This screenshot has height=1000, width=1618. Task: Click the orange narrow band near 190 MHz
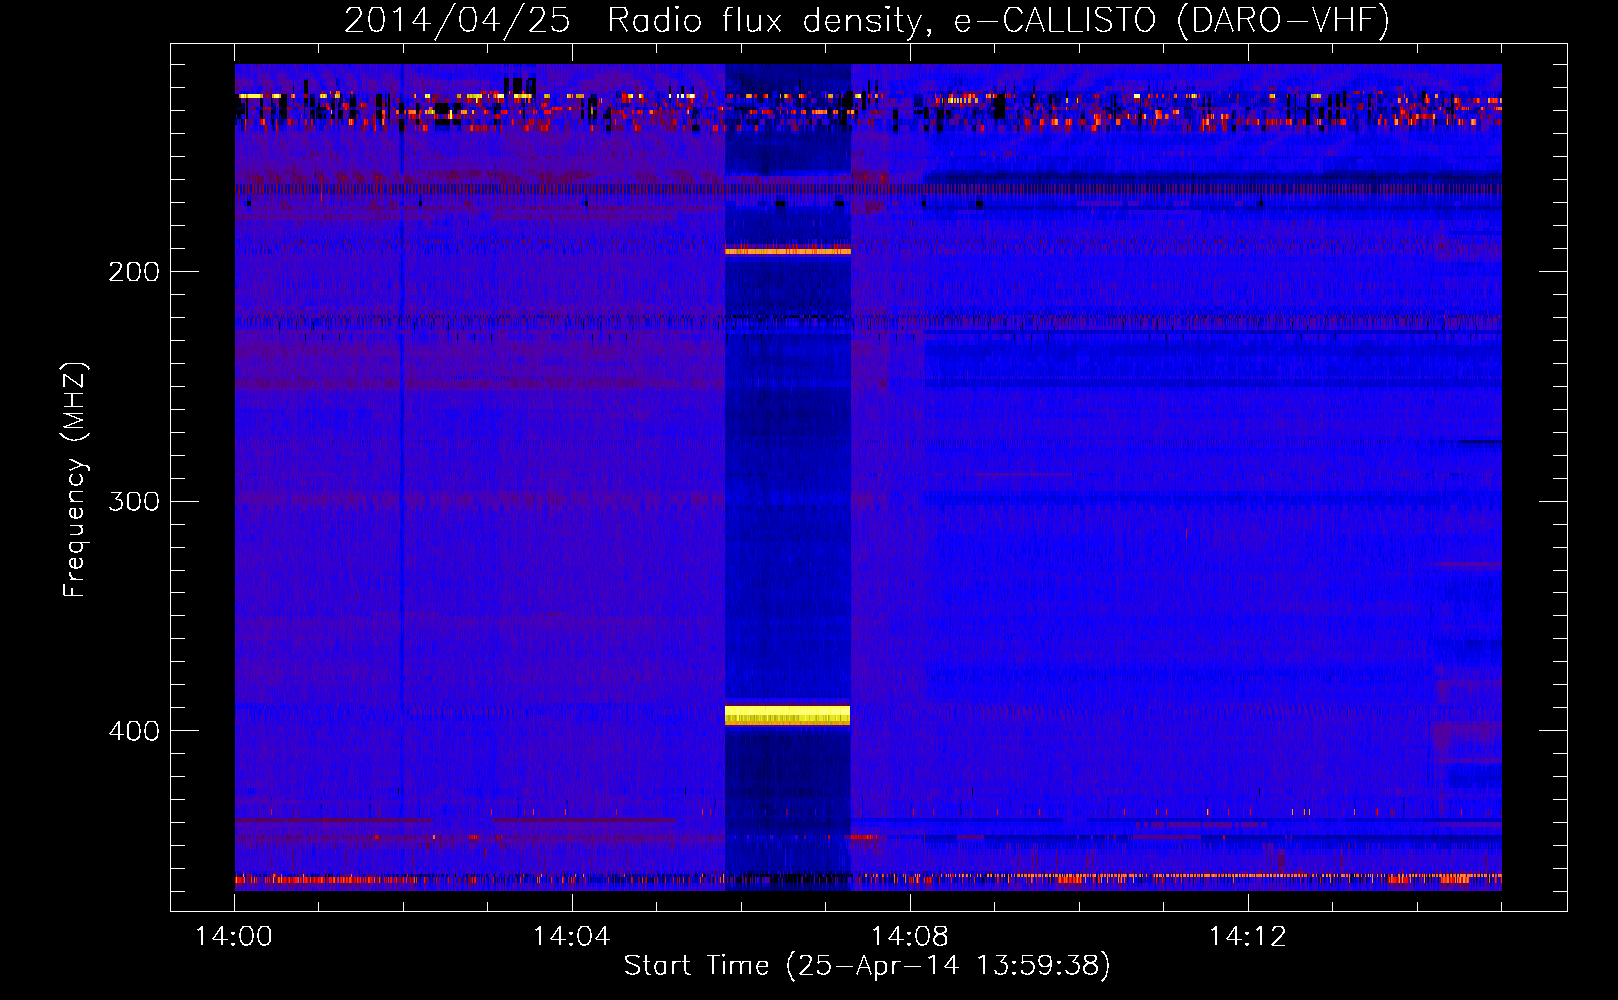point(788,251)
